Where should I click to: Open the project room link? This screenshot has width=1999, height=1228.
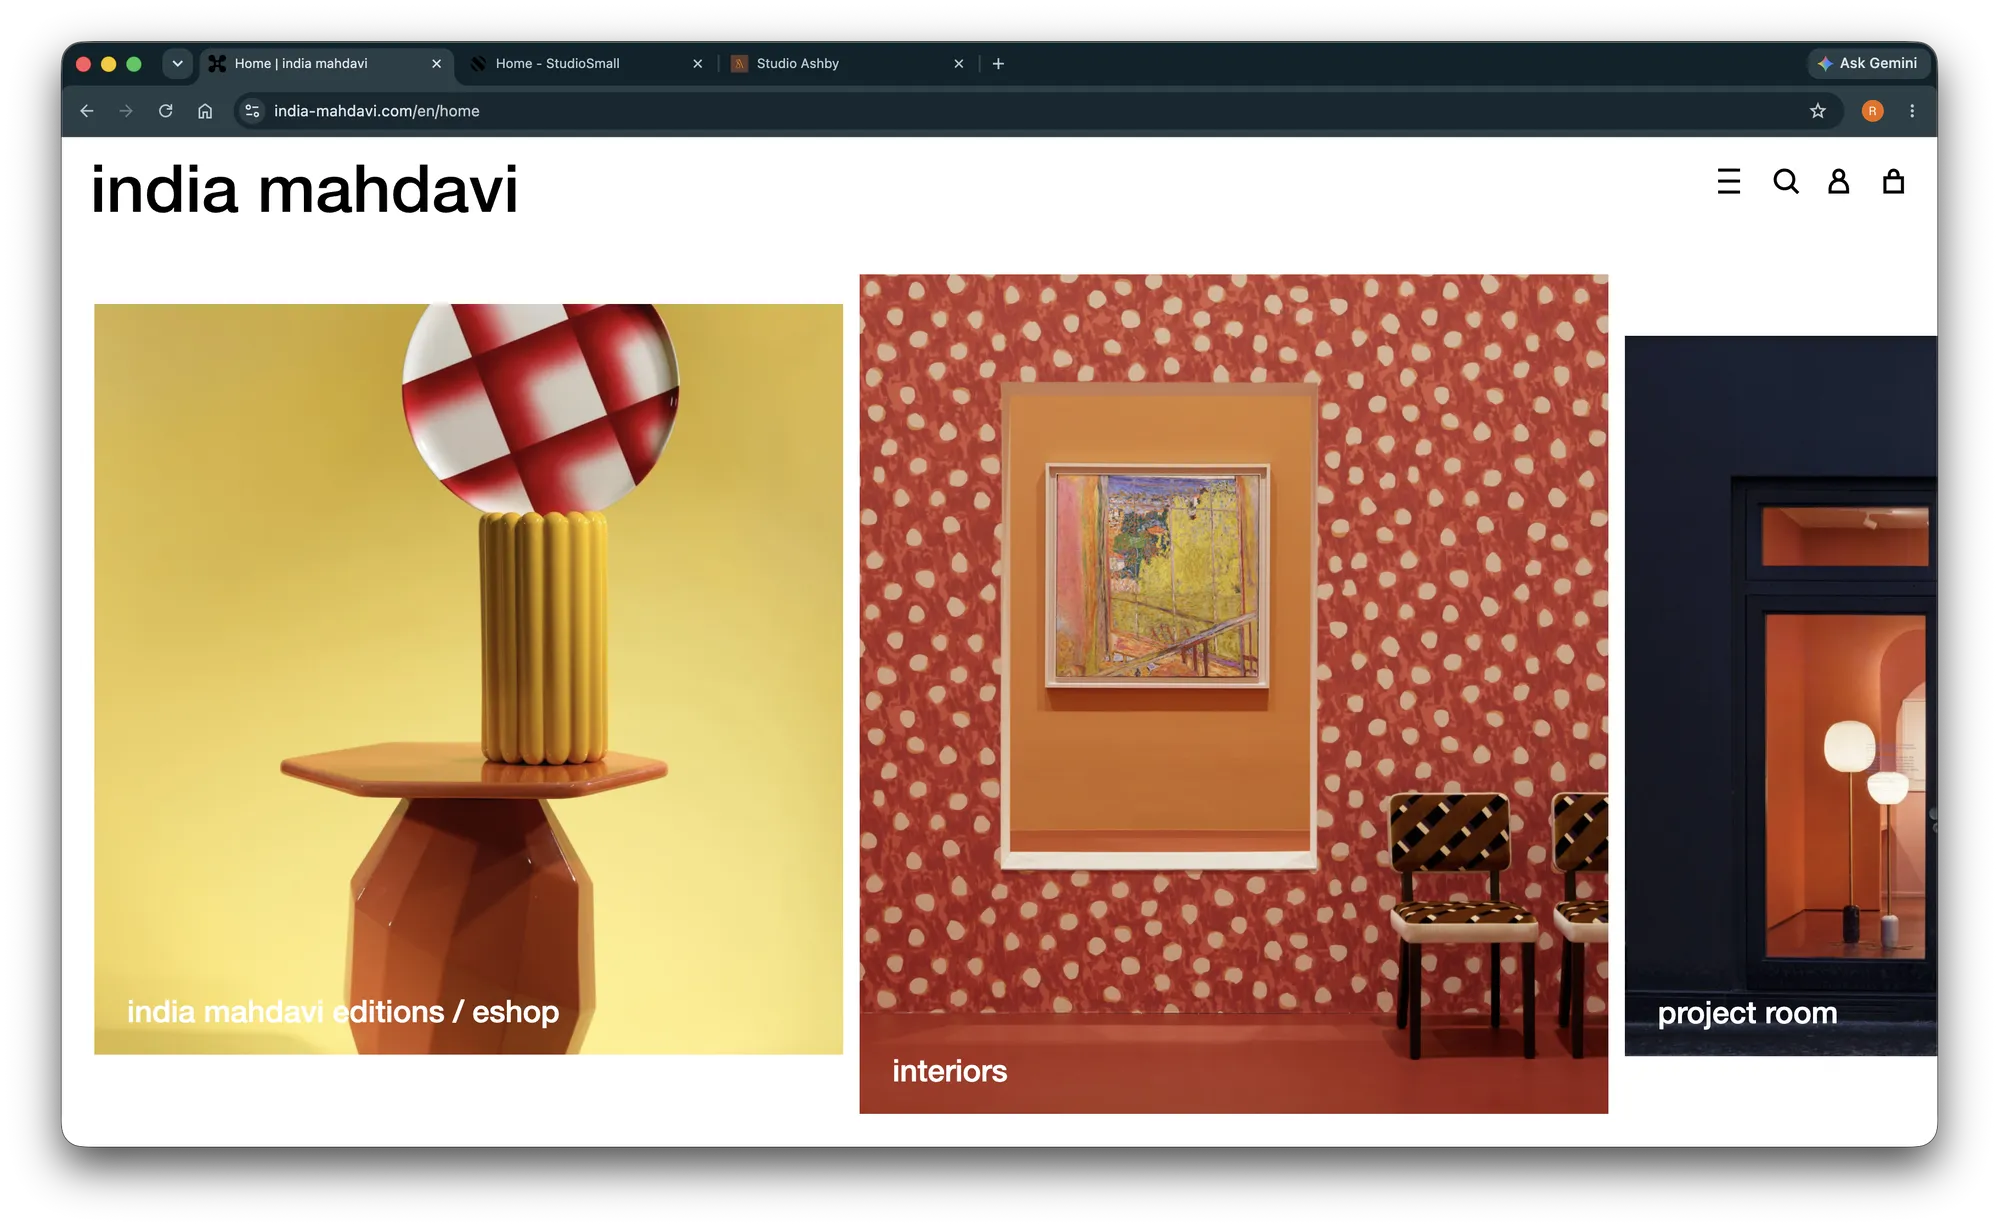point(1747,1013)
